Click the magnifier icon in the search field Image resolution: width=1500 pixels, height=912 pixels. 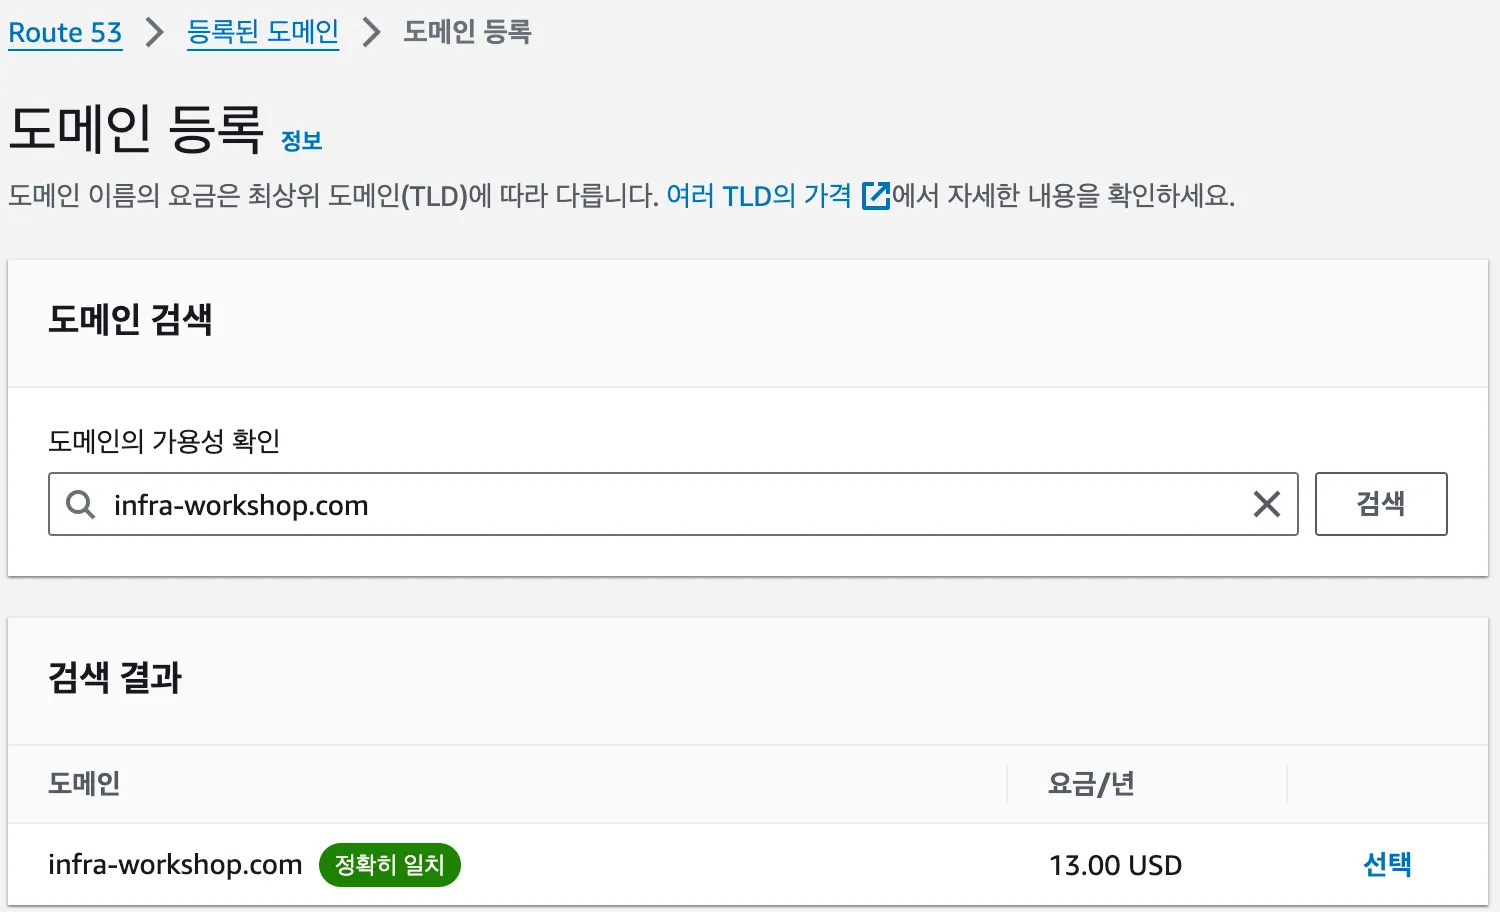click(80, 504)
